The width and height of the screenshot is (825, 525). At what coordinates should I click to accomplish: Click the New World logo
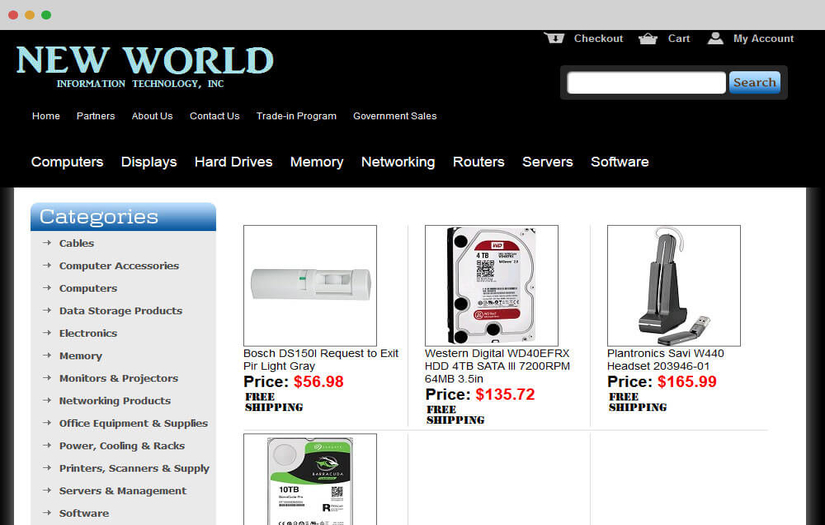click(x=145, y=67)
